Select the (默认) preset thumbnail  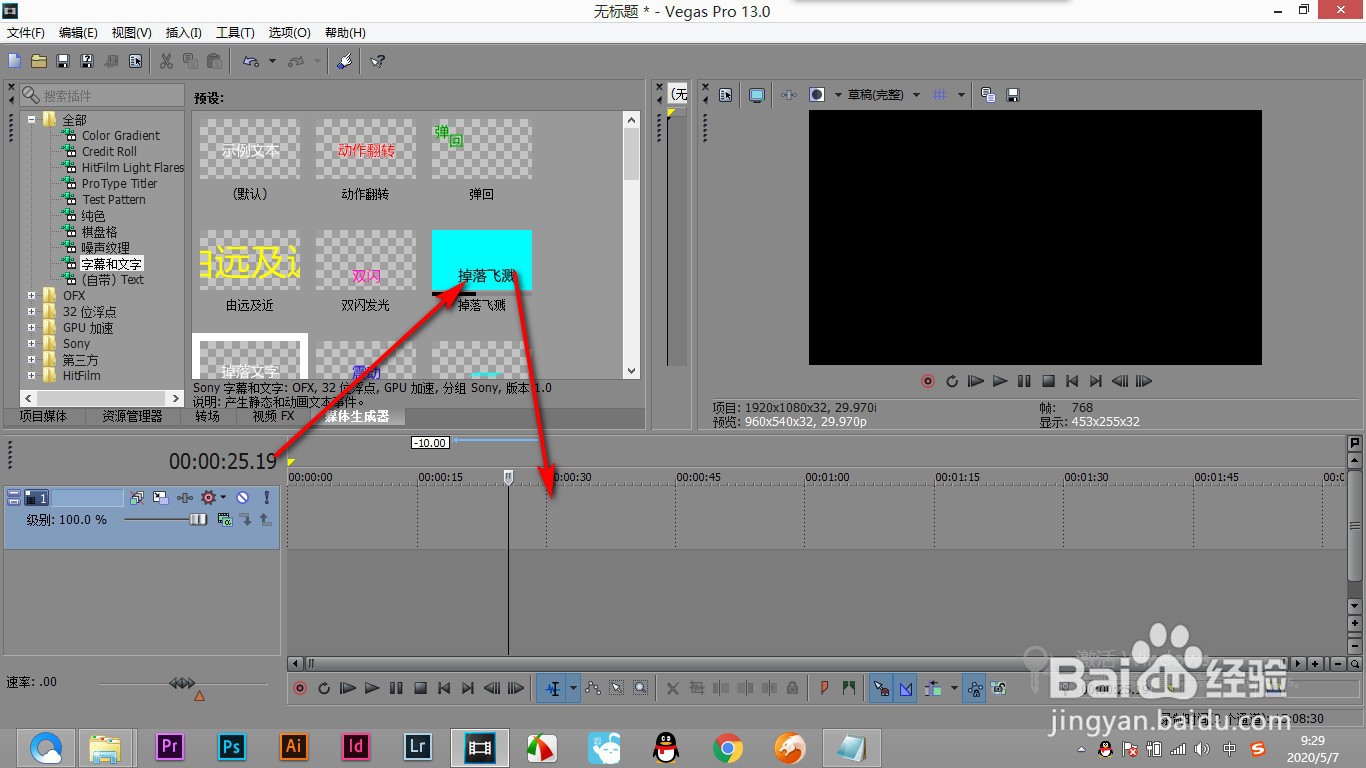tap(250, 150)
